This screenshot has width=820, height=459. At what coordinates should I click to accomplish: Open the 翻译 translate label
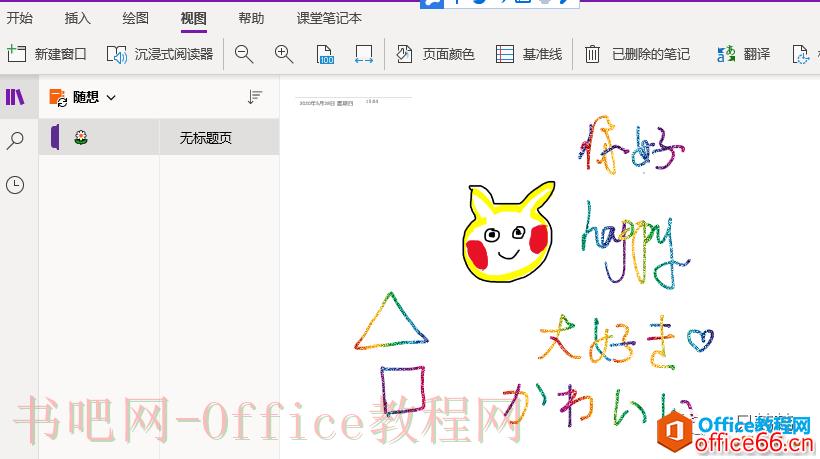pyautogui.click(x=756, y=54)
